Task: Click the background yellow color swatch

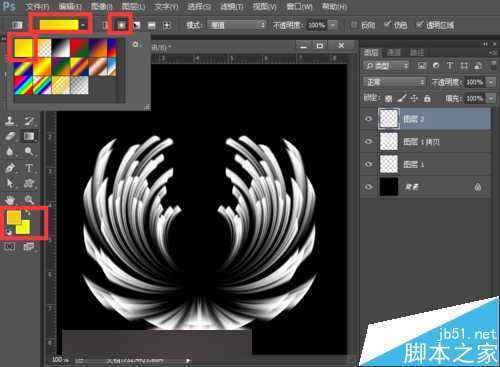Action: pyautogui.click(x=25, y=229)
